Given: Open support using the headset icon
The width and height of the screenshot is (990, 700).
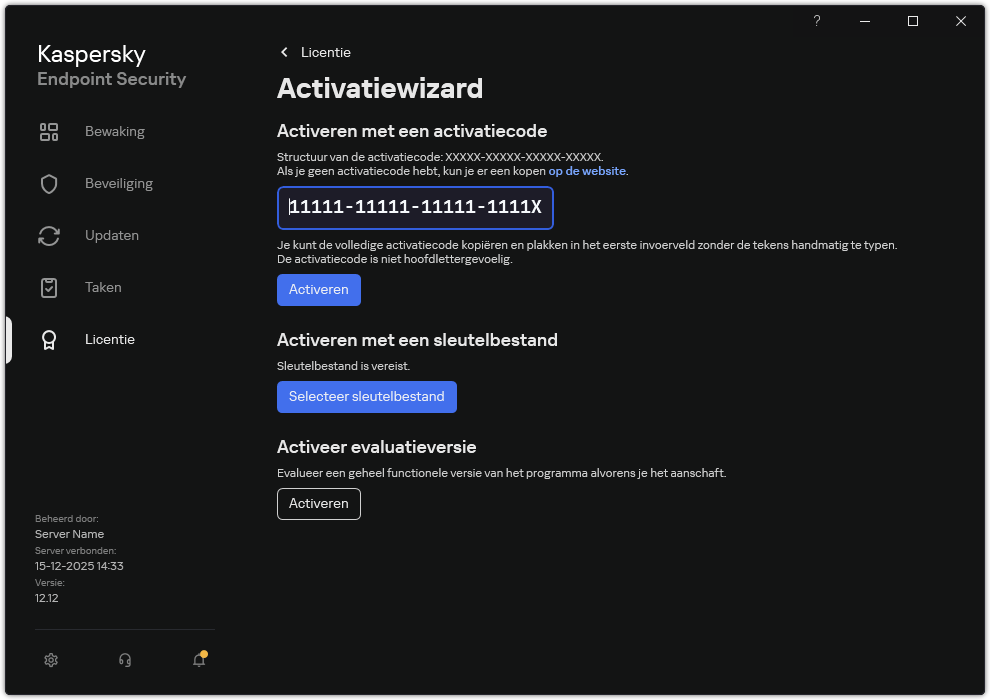Looking at the screenshot, I should [x=124, y=660].
